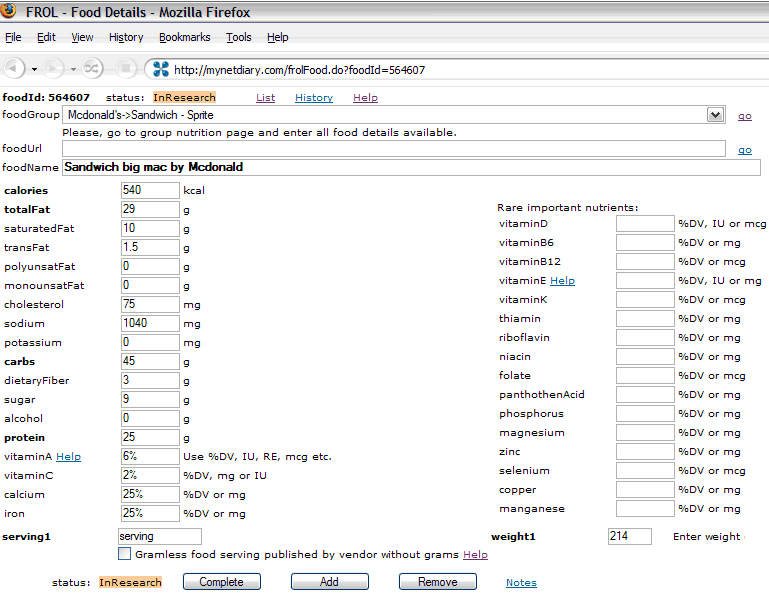Open the Bookmarks menu
The height and width of the screenshot is (597, 769).
click(184, 37)
